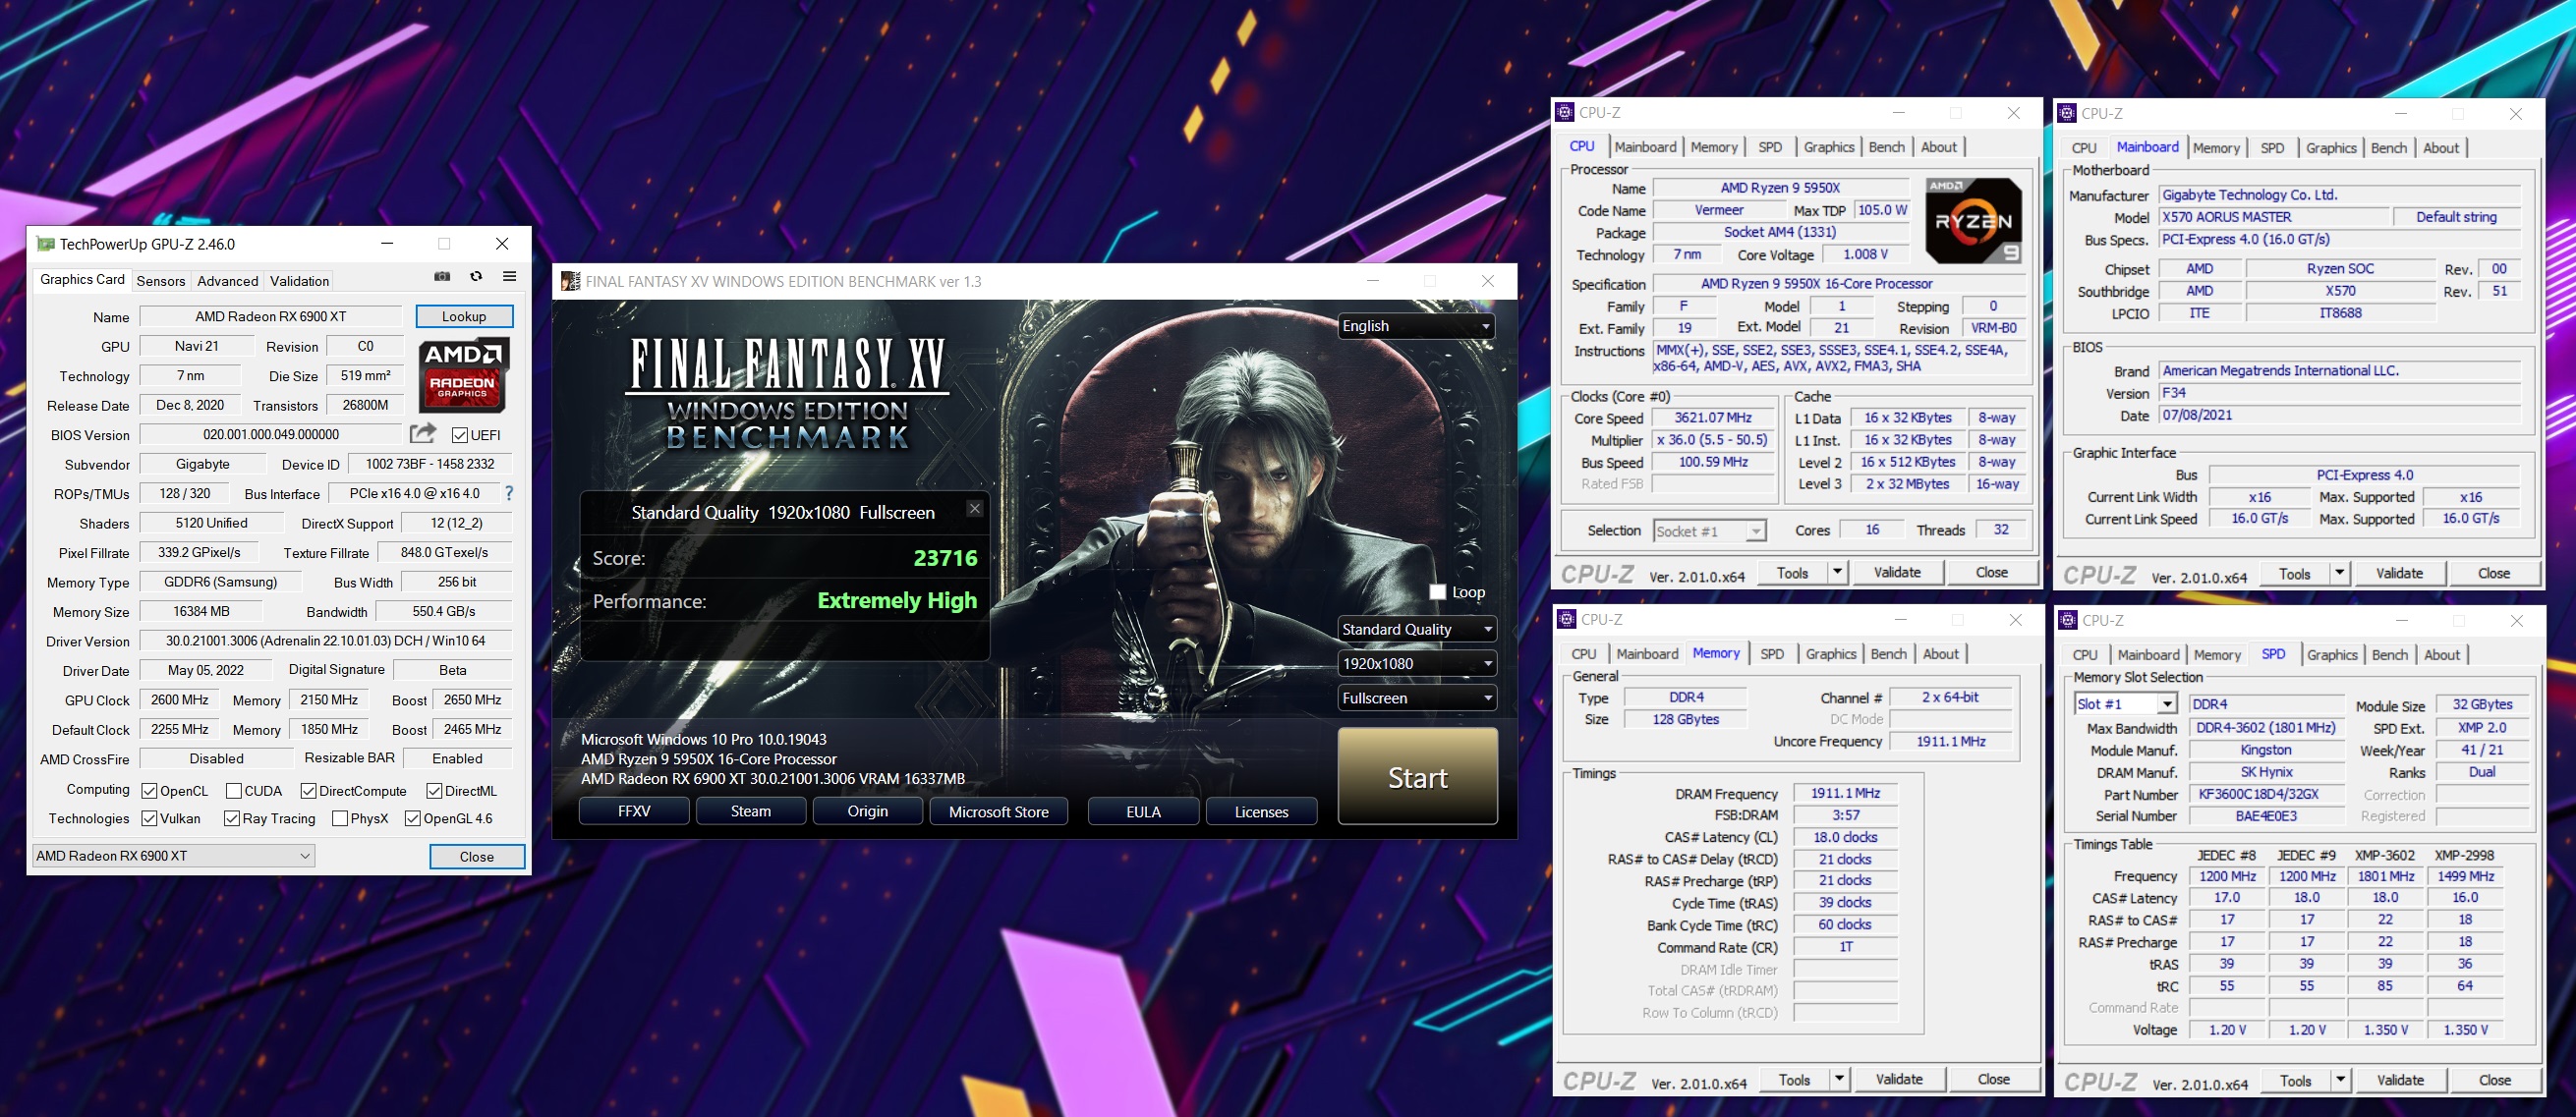Open the Slot #1 memory slot dropdown

[2126, 704]
